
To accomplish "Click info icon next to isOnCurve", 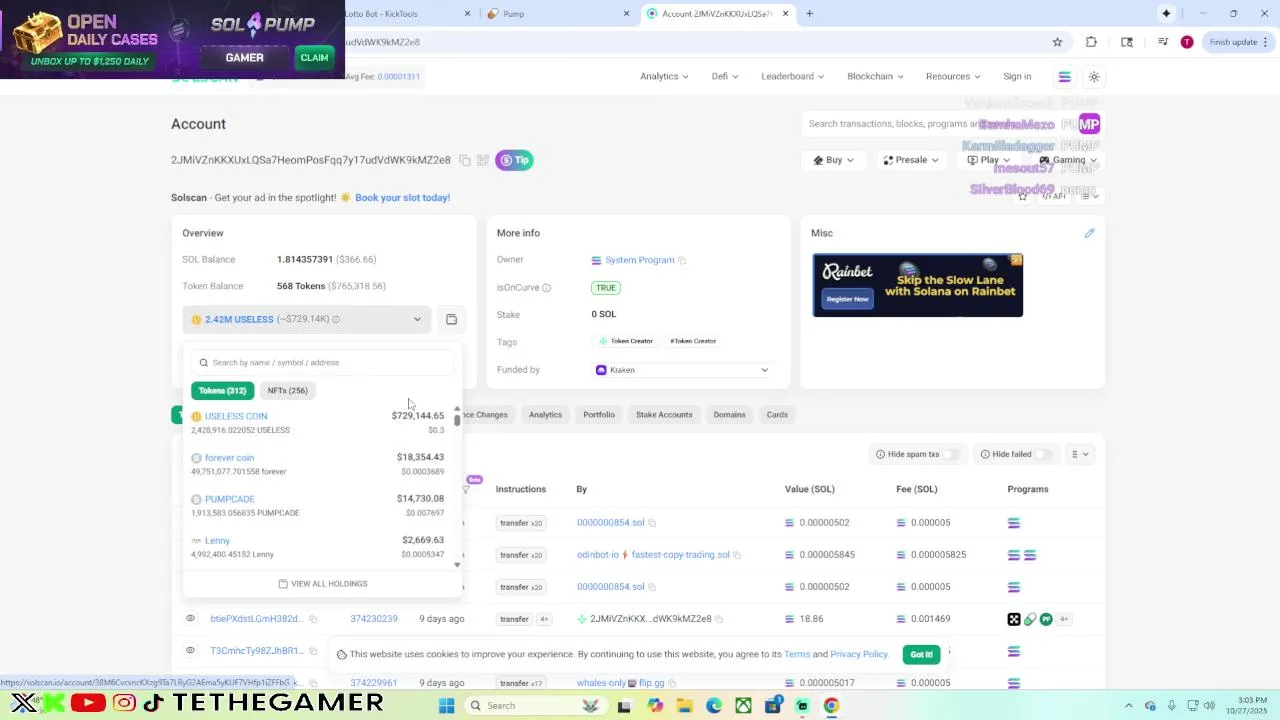I will tap(546, 288).
